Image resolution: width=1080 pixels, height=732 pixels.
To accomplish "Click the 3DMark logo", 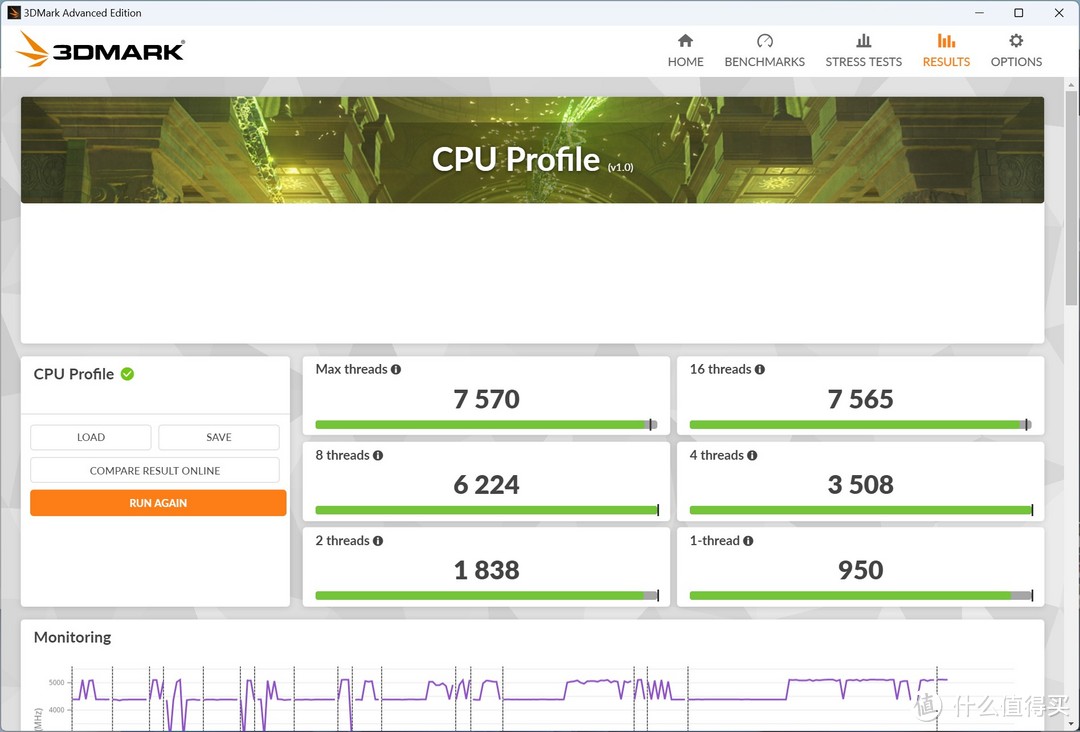I will (101, 50).
